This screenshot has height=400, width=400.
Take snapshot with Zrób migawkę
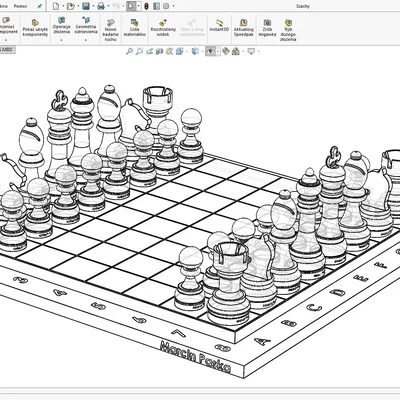[267, 27]
